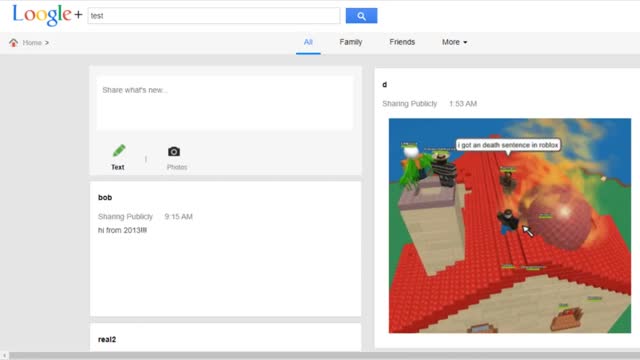Switch to the All tab
Viewport: 640px width, 360px height.
tap(308, 42)
